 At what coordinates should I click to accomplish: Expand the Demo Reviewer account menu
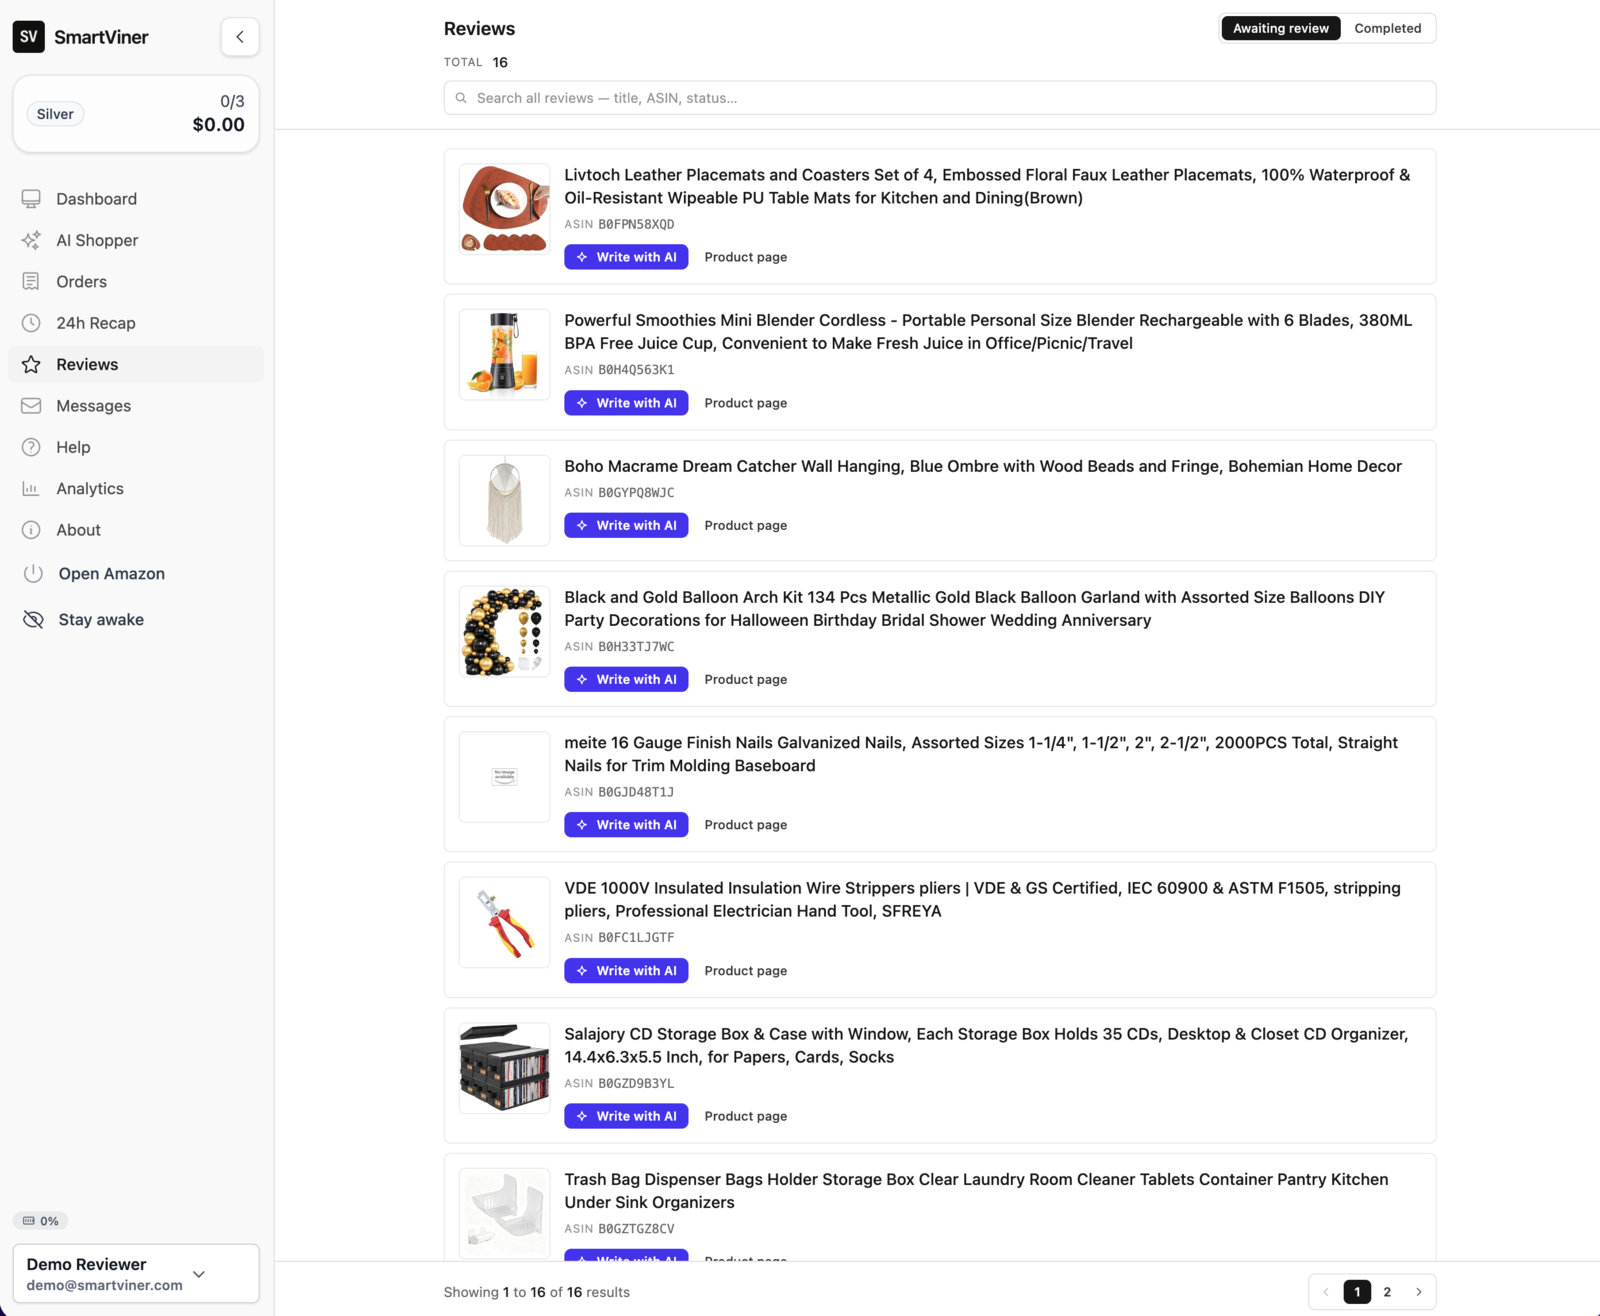136,1274
